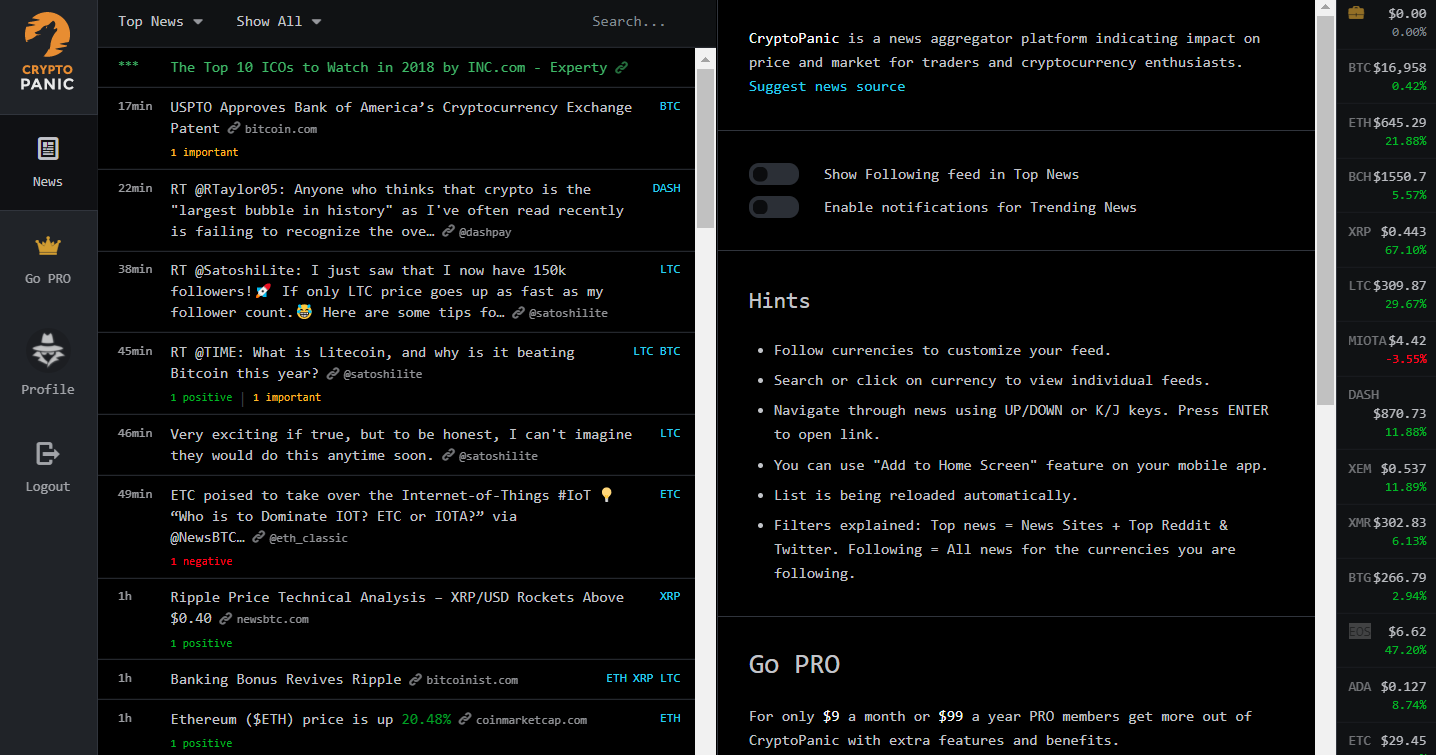Select MIOTA $4.42 in price ticker

pyautogui.click(x=1386, y=349)
